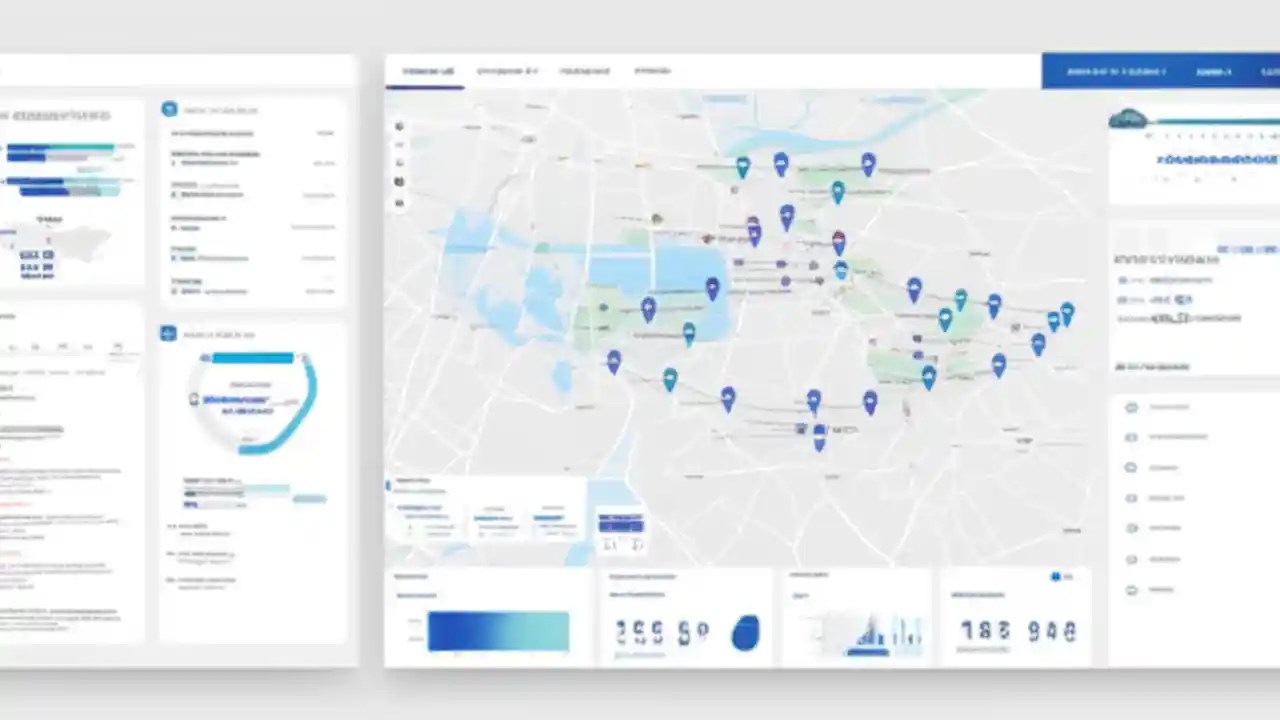Click the topmost map control icon on the left edge
The image size is (1280, 720).
tap(399, 126)
